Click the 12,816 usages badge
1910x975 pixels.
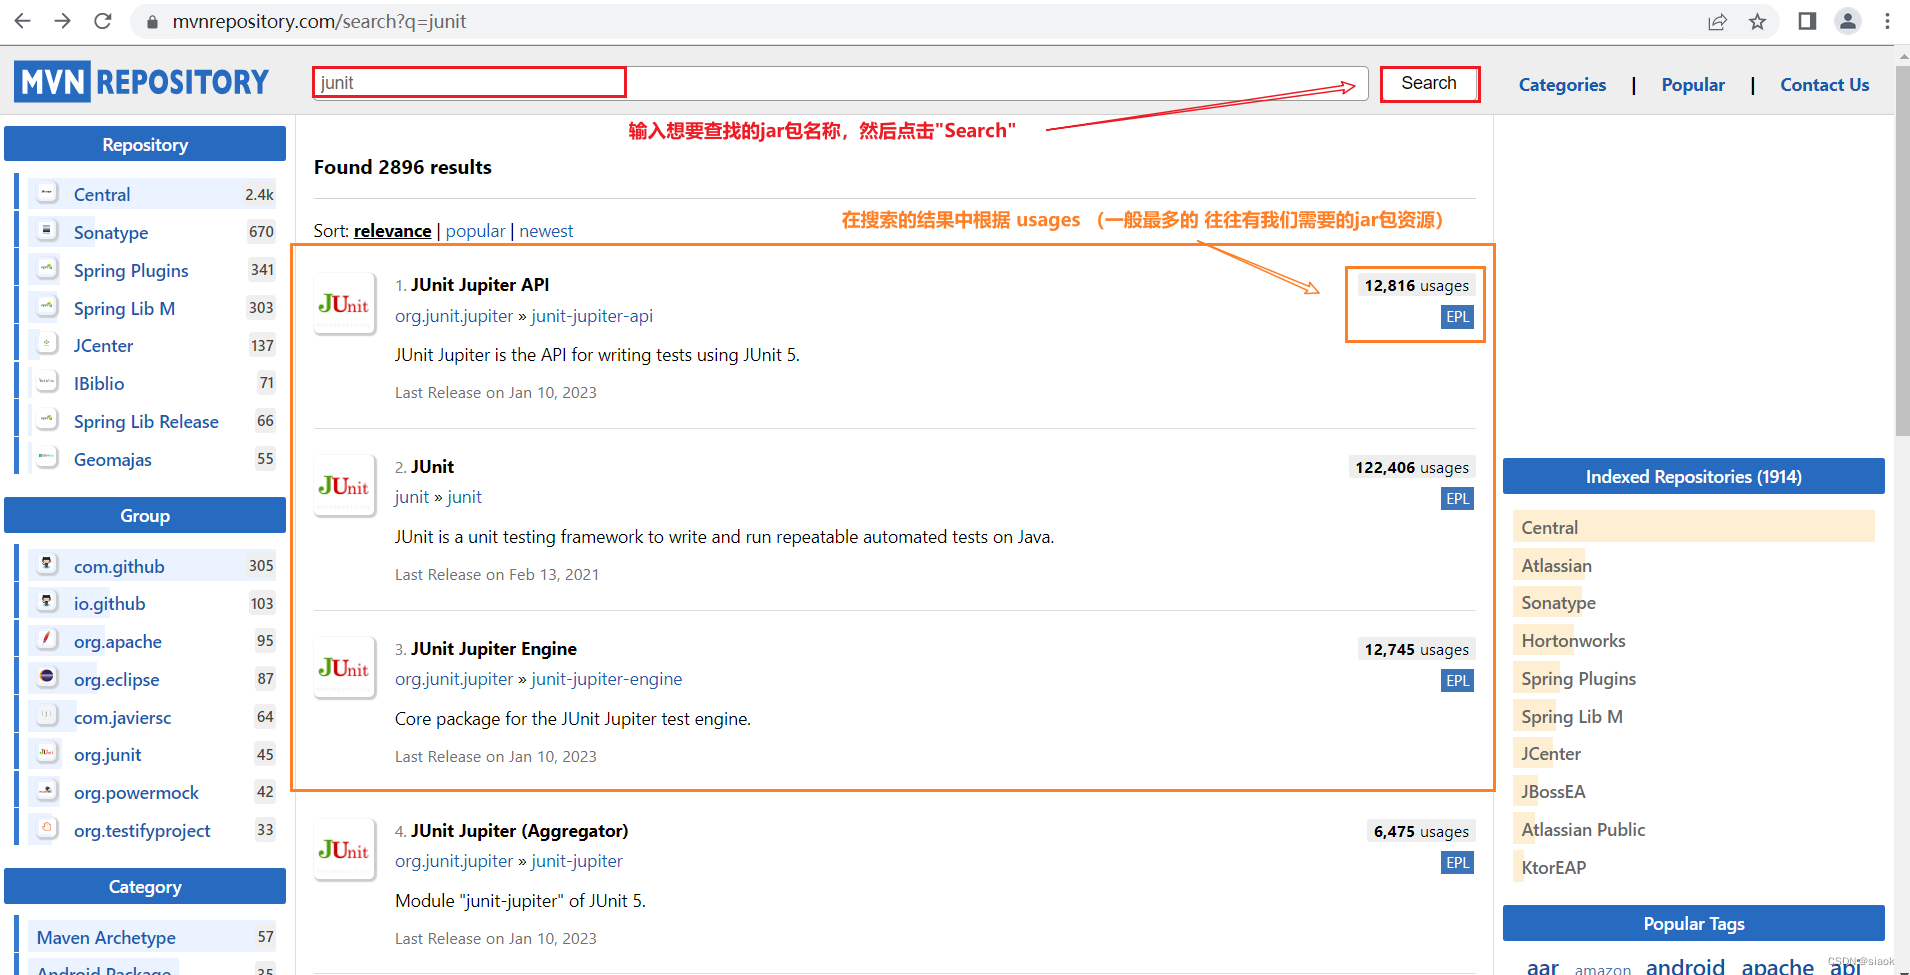tap(1417, 286)
